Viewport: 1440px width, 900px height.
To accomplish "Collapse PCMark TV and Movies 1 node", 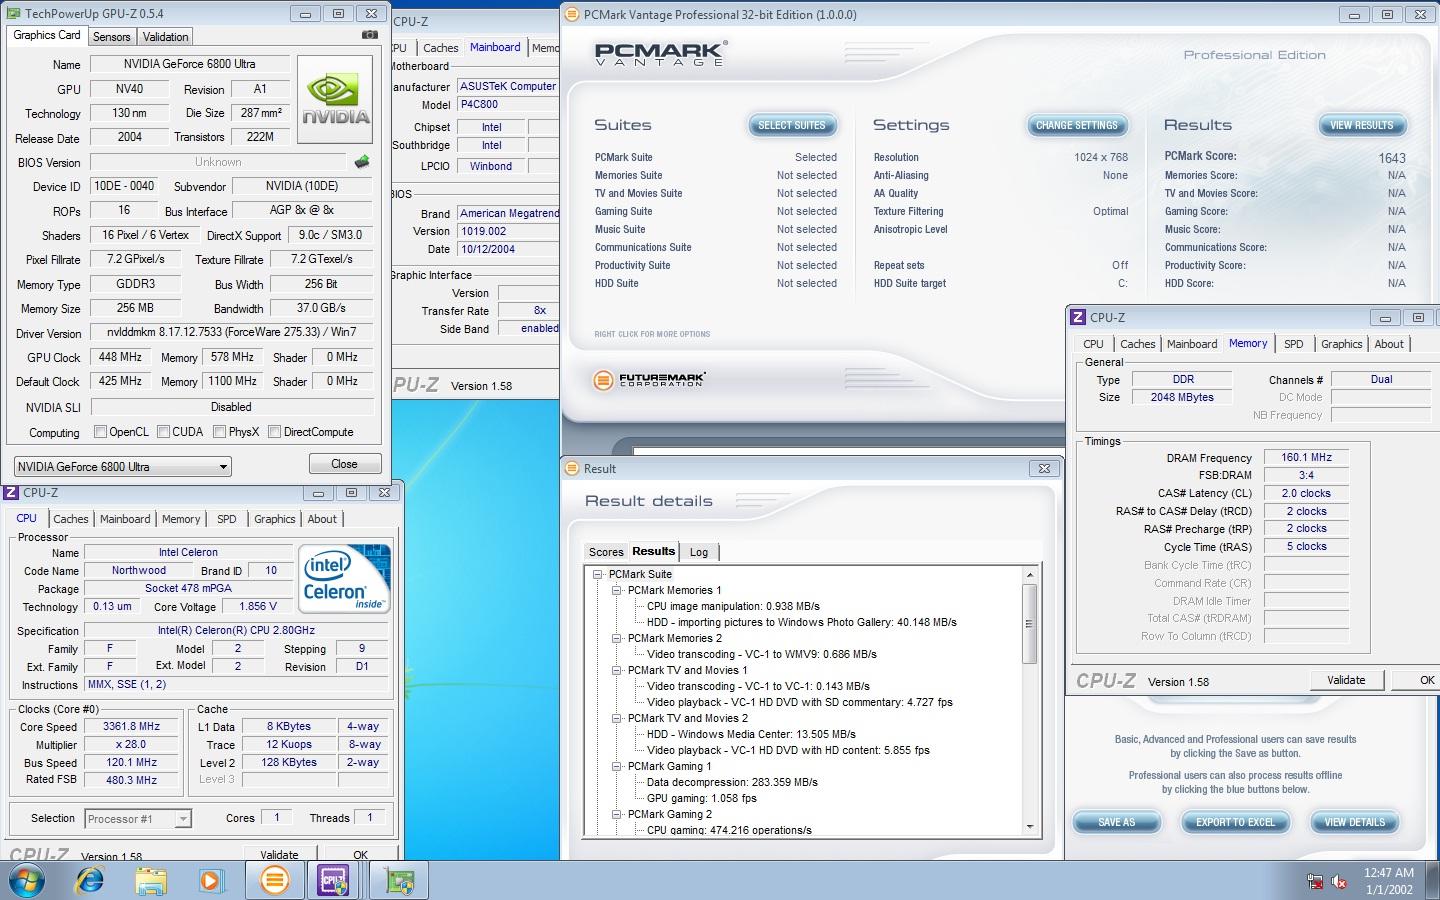I will click(617, 670).
